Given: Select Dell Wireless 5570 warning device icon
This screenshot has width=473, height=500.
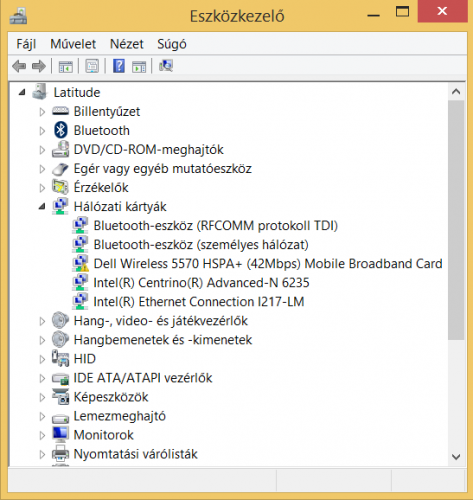Looking at the screenshot, I should point(80,263).
